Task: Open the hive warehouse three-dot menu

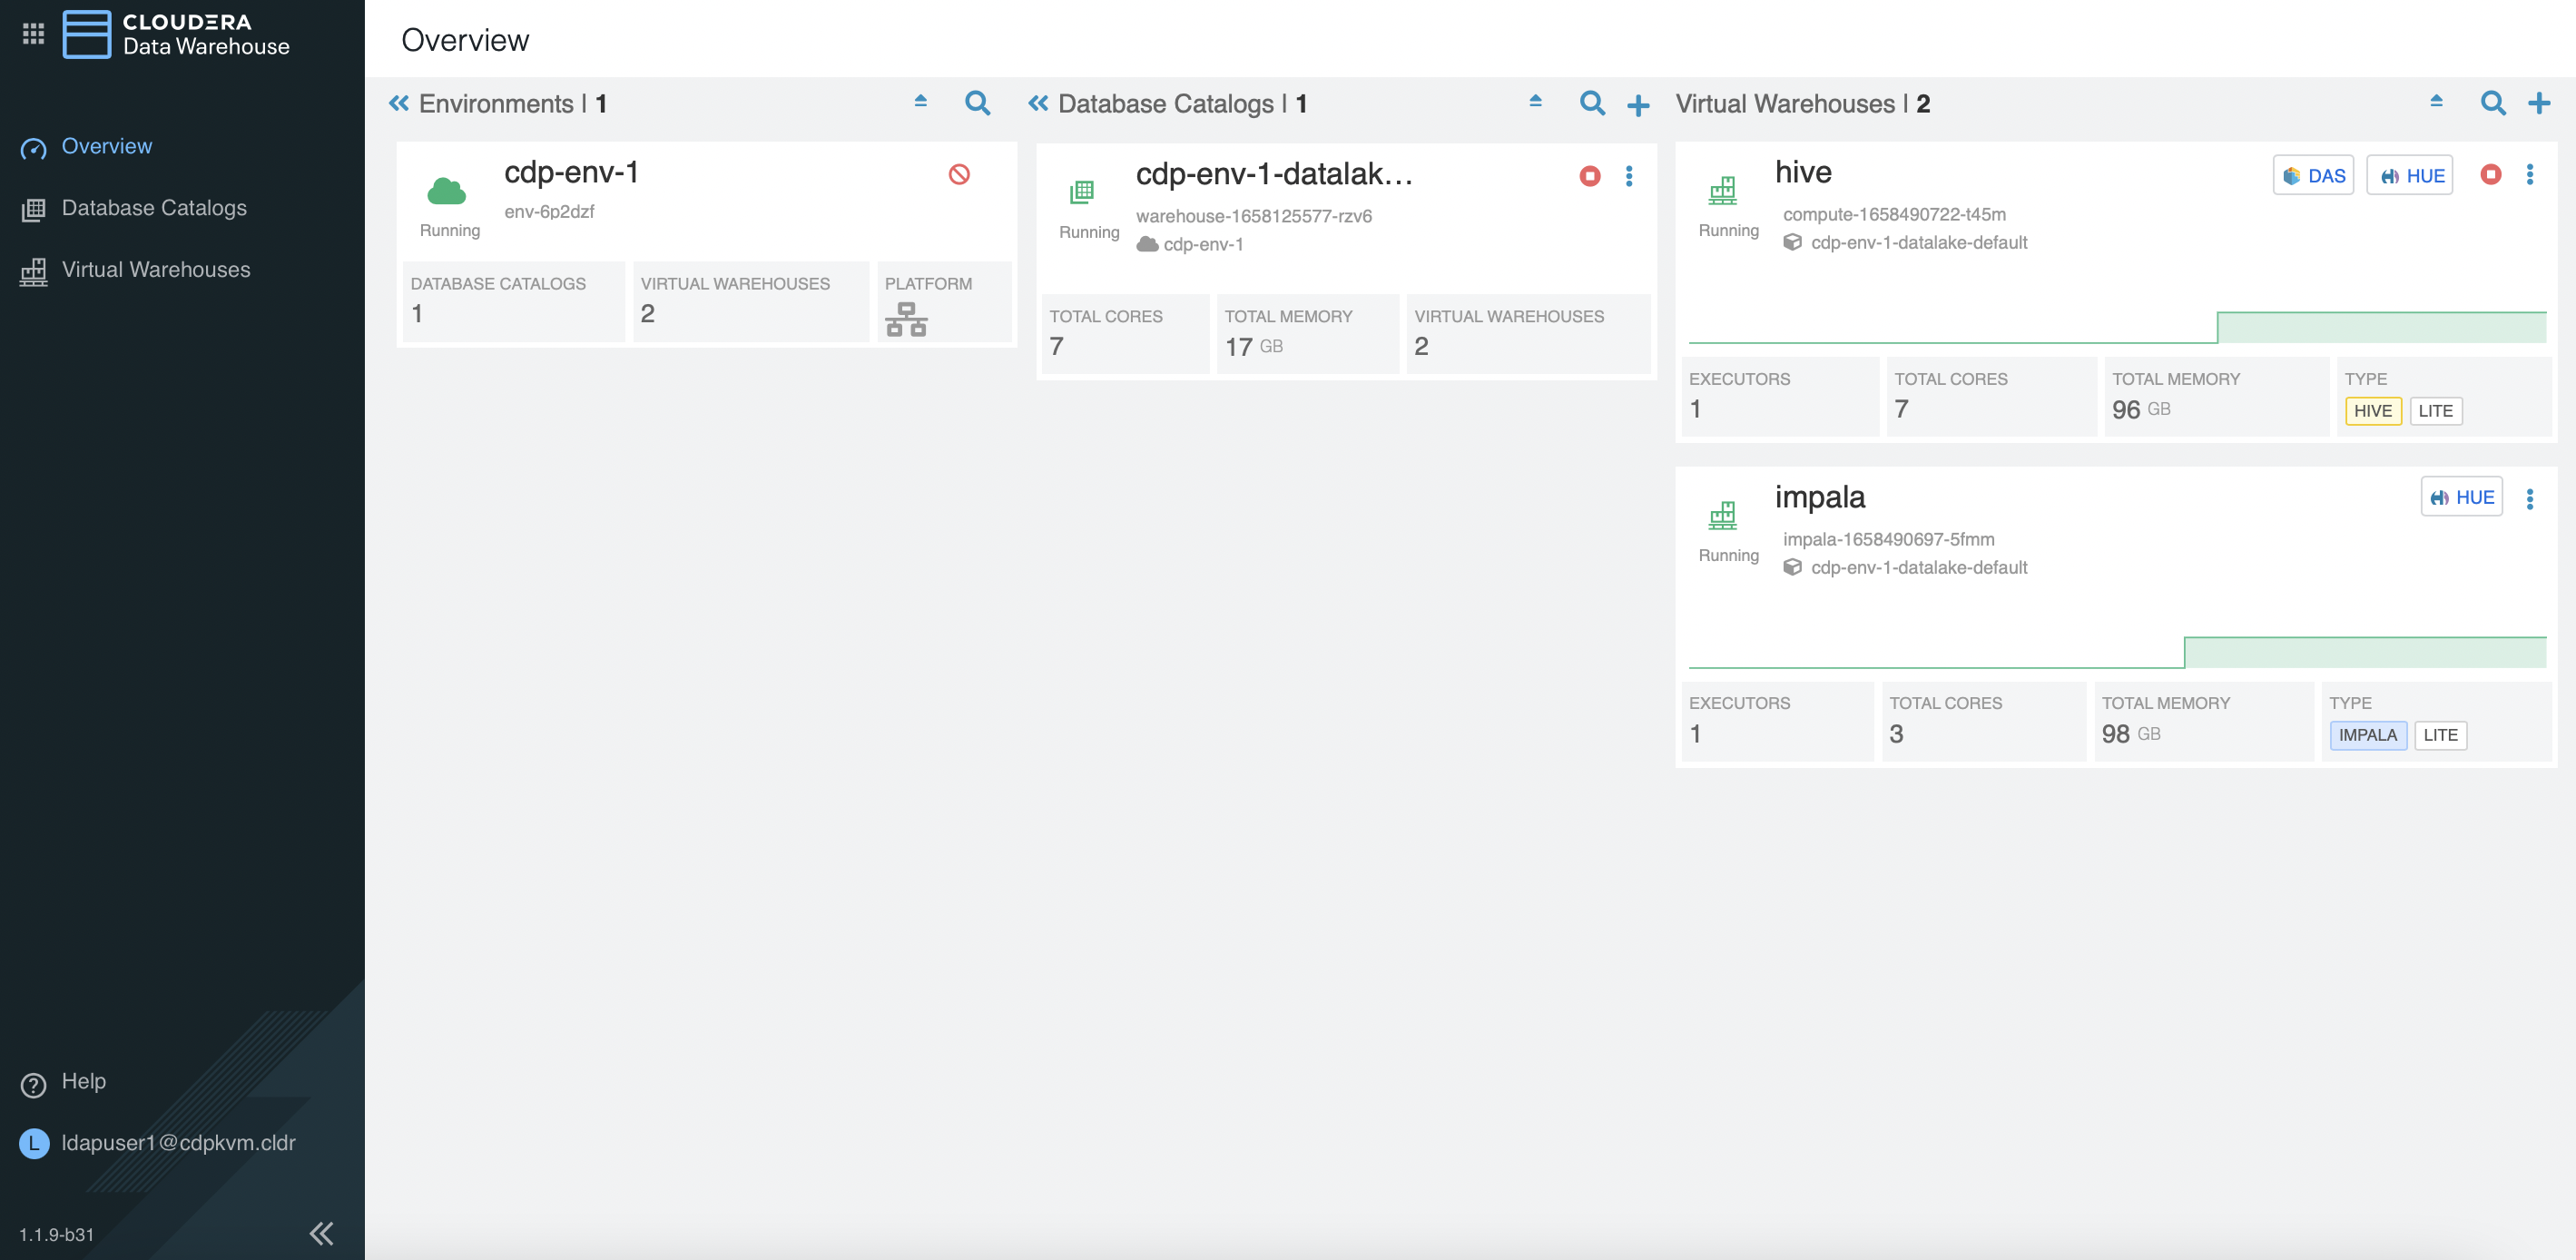Action: [2530, 175]
